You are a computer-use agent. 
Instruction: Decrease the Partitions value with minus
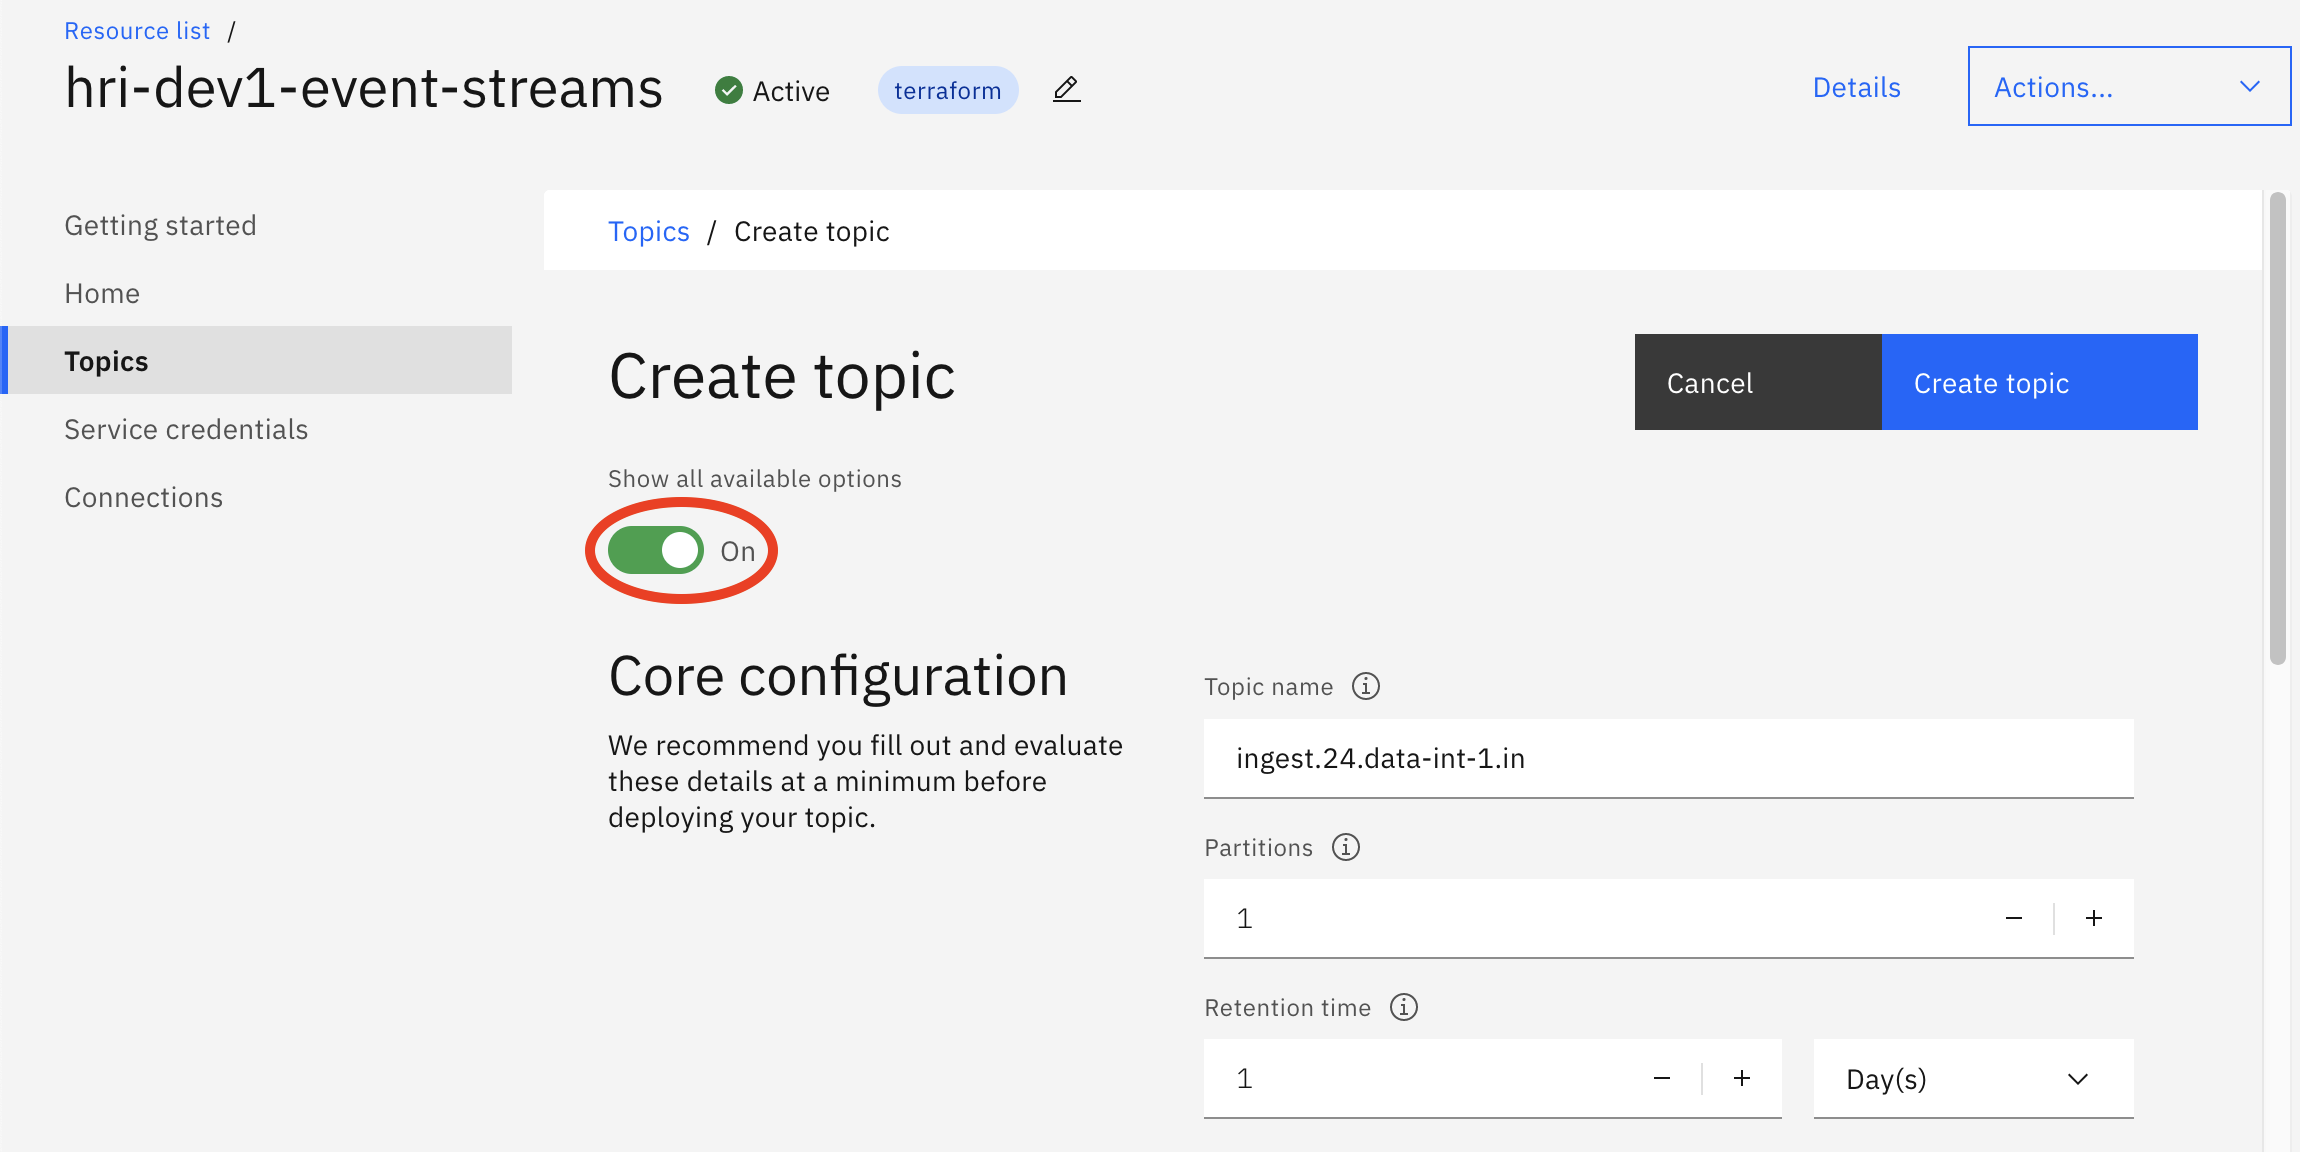coord(2014,918)
